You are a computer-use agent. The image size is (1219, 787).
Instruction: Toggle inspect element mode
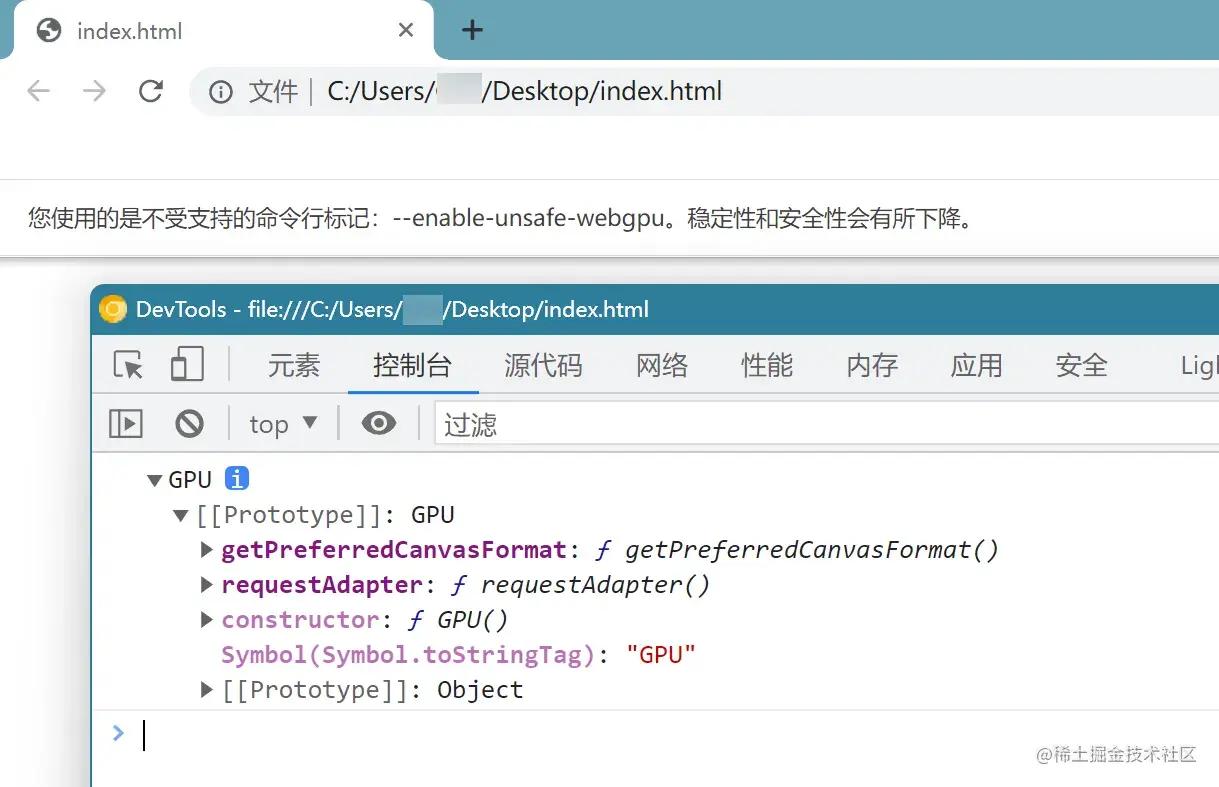click(127, 365)
